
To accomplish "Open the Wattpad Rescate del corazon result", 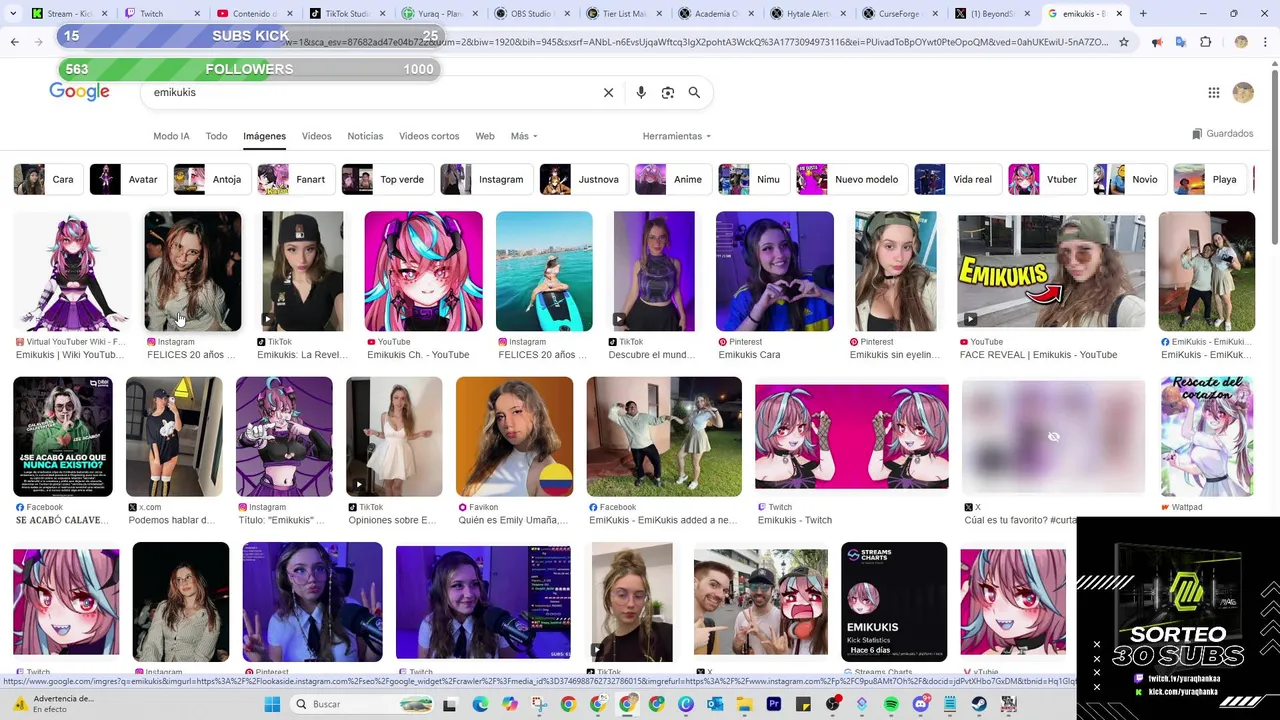I will 1207,437.
